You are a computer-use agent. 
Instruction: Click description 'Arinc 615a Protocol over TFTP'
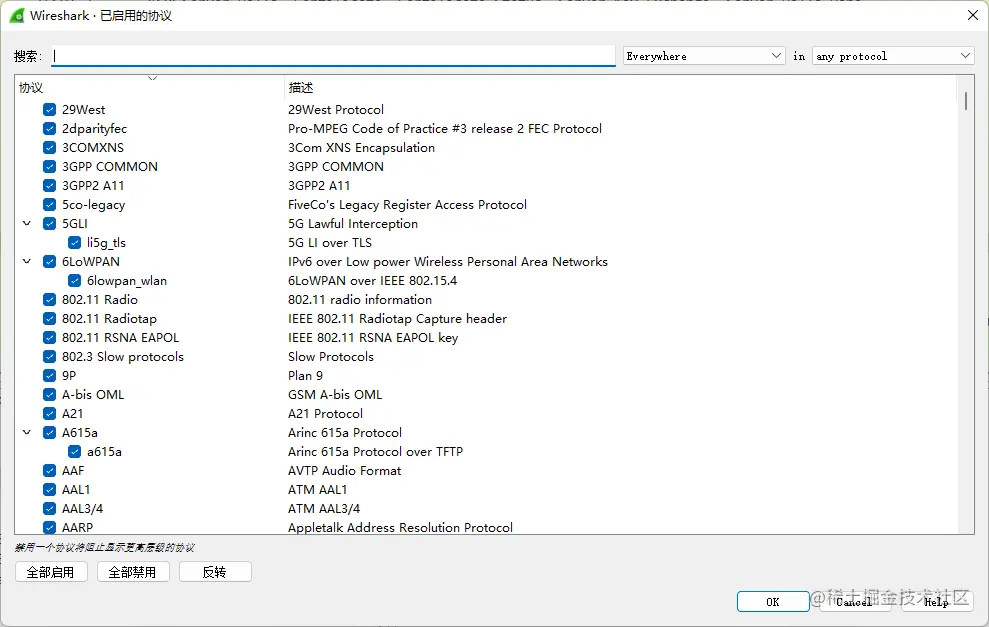(375, 452)
